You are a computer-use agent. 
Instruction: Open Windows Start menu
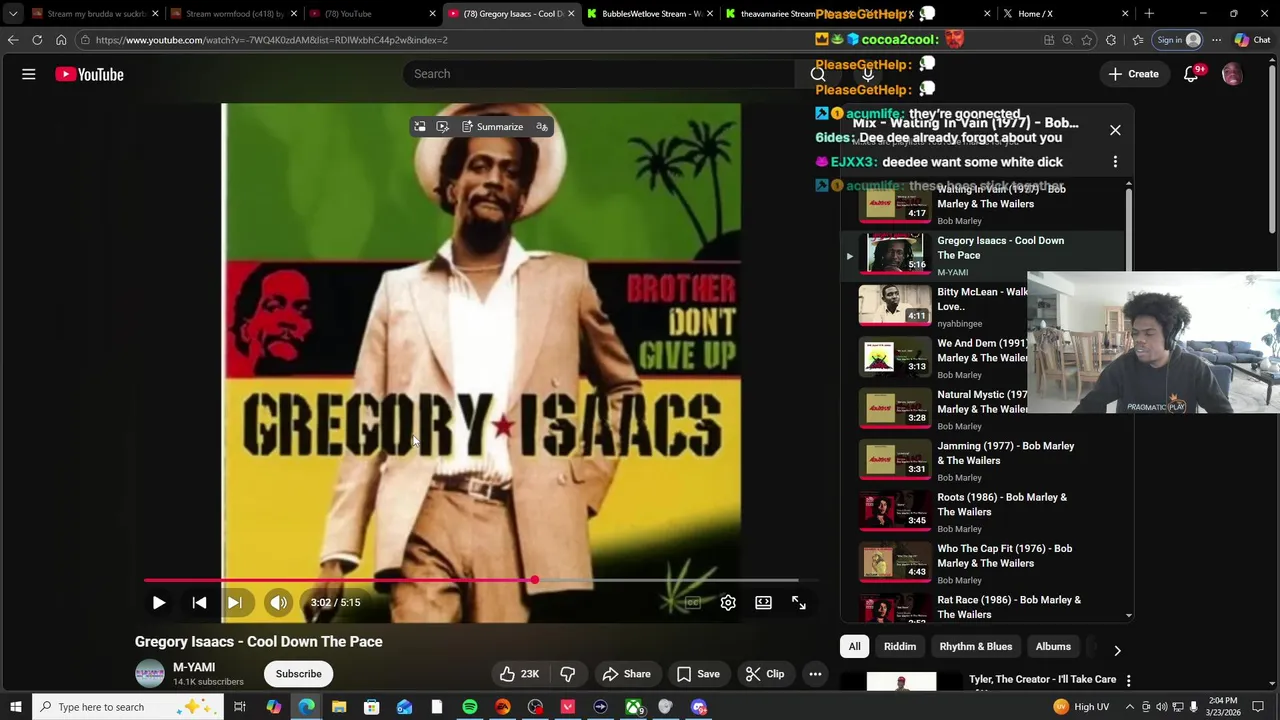pyautogui.click(x=15, y=707)
